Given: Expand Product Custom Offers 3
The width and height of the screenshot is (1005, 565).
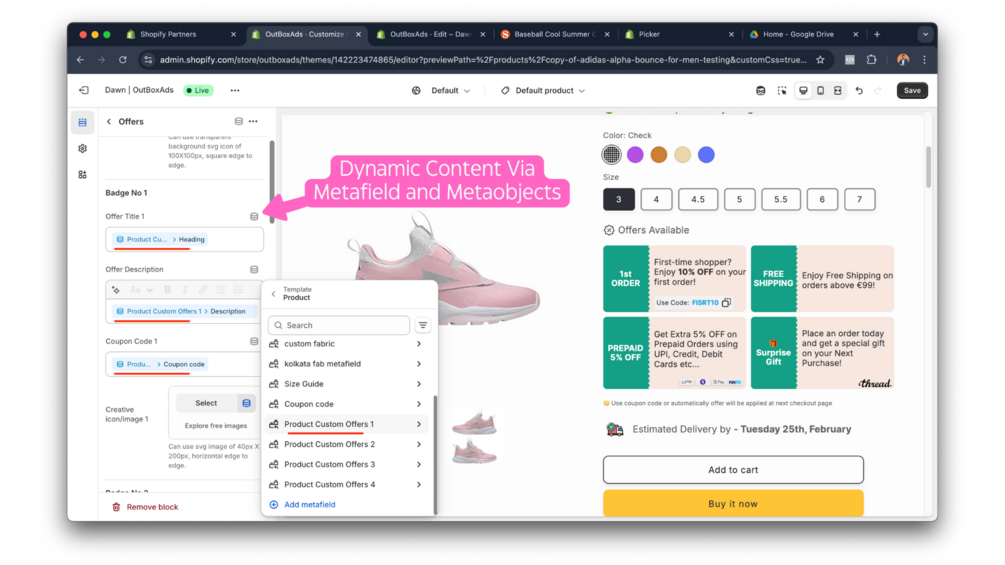Looking at the screenshot, I should coord(346,464).
